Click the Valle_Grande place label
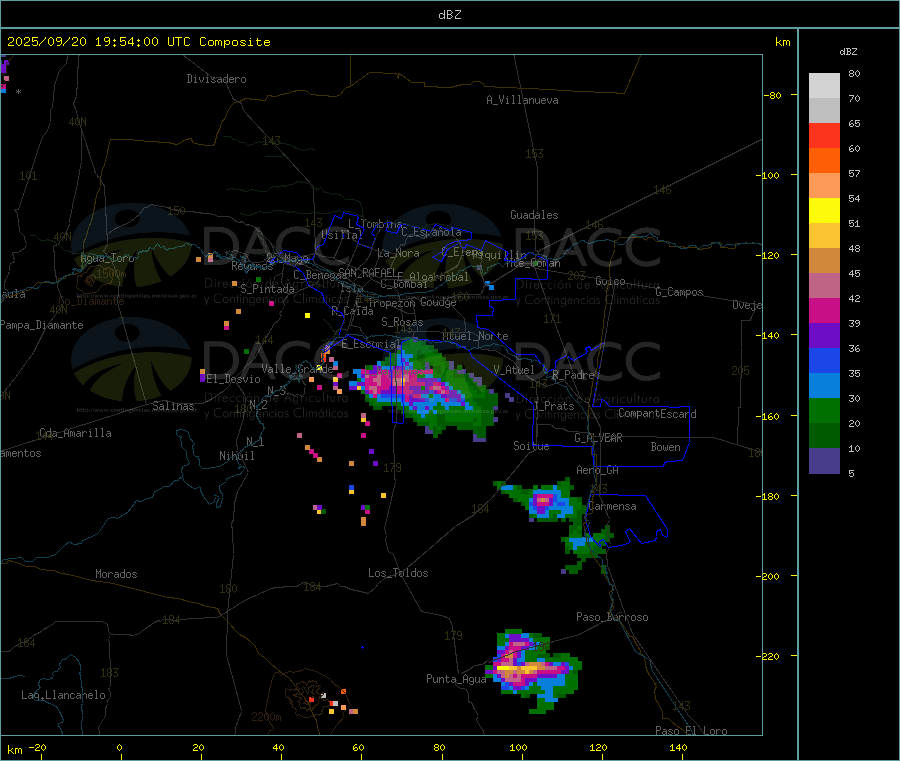The height and width of the screenshot is (761, 900). coord(297,368)
